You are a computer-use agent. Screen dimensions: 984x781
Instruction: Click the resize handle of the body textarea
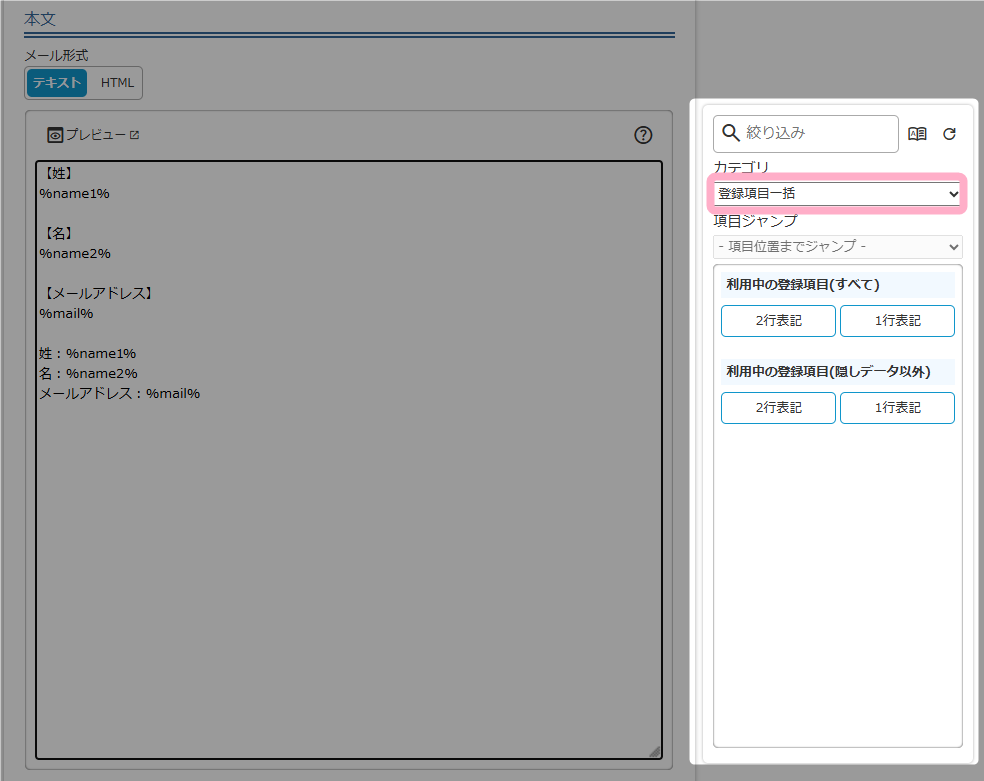pyautogui.click(x=654, y=751)
